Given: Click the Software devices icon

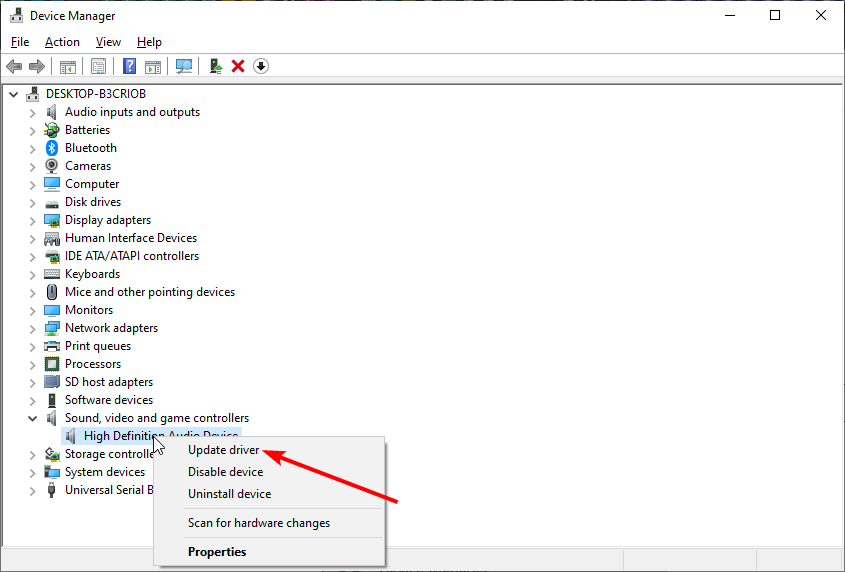Looking at the screenshot, I should (52, 400).
